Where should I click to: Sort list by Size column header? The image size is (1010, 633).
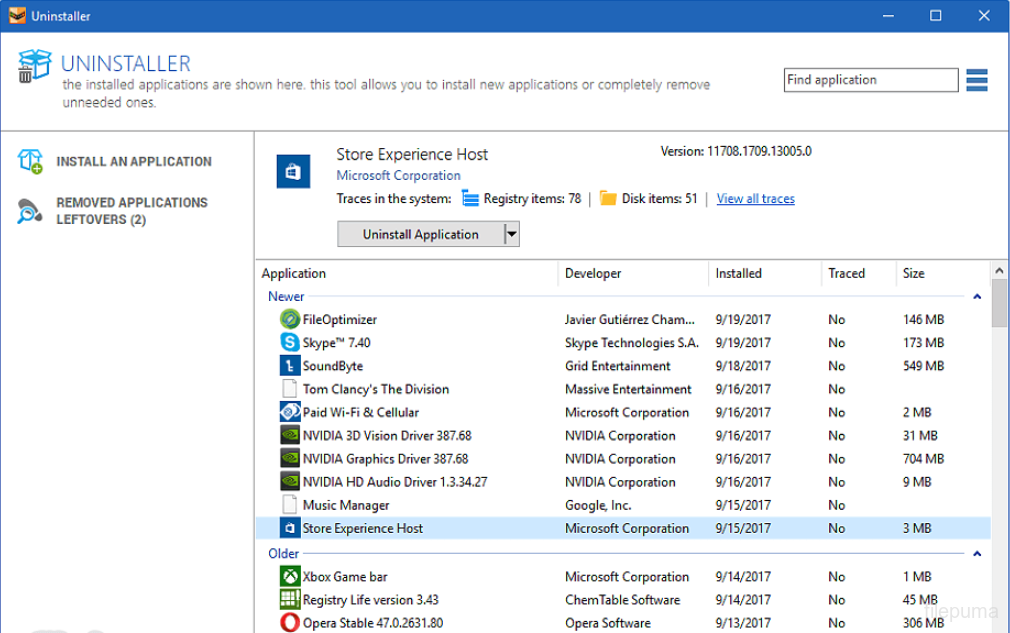[914, 273]
